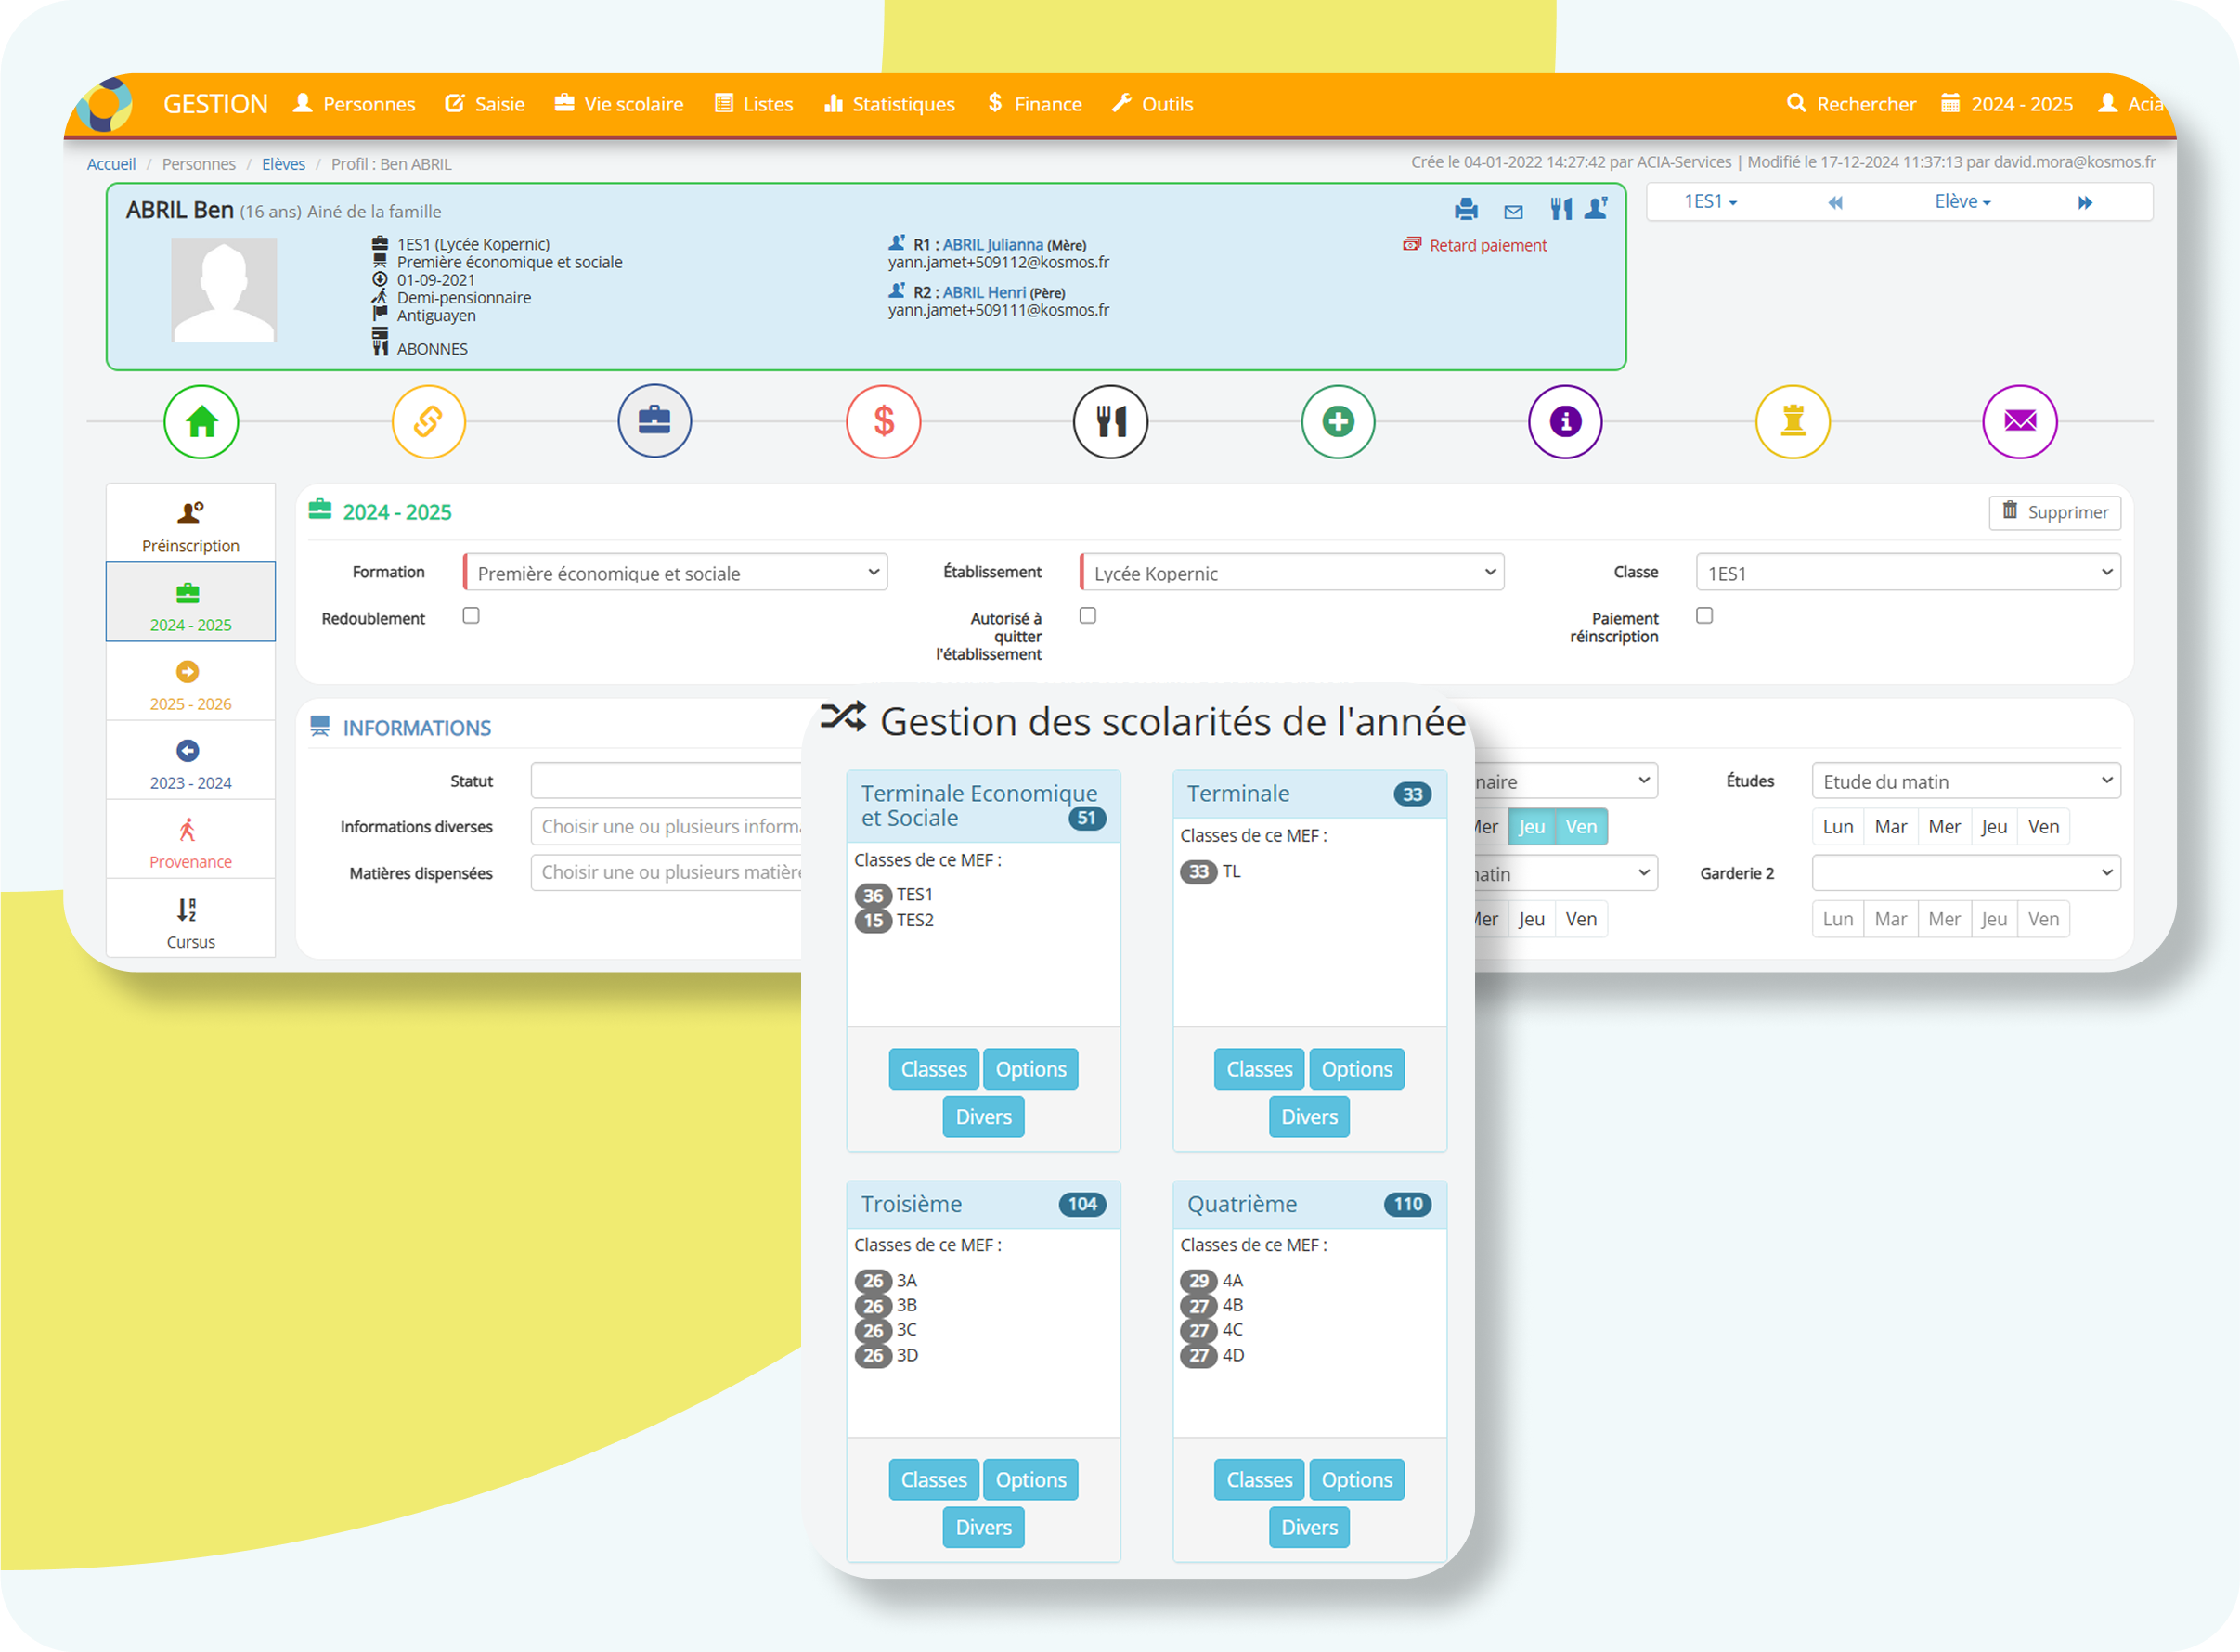Toggle the Paiement réinscription checkbox
Screen dimensions: 2240x1652
click(x=1705, y=616)
